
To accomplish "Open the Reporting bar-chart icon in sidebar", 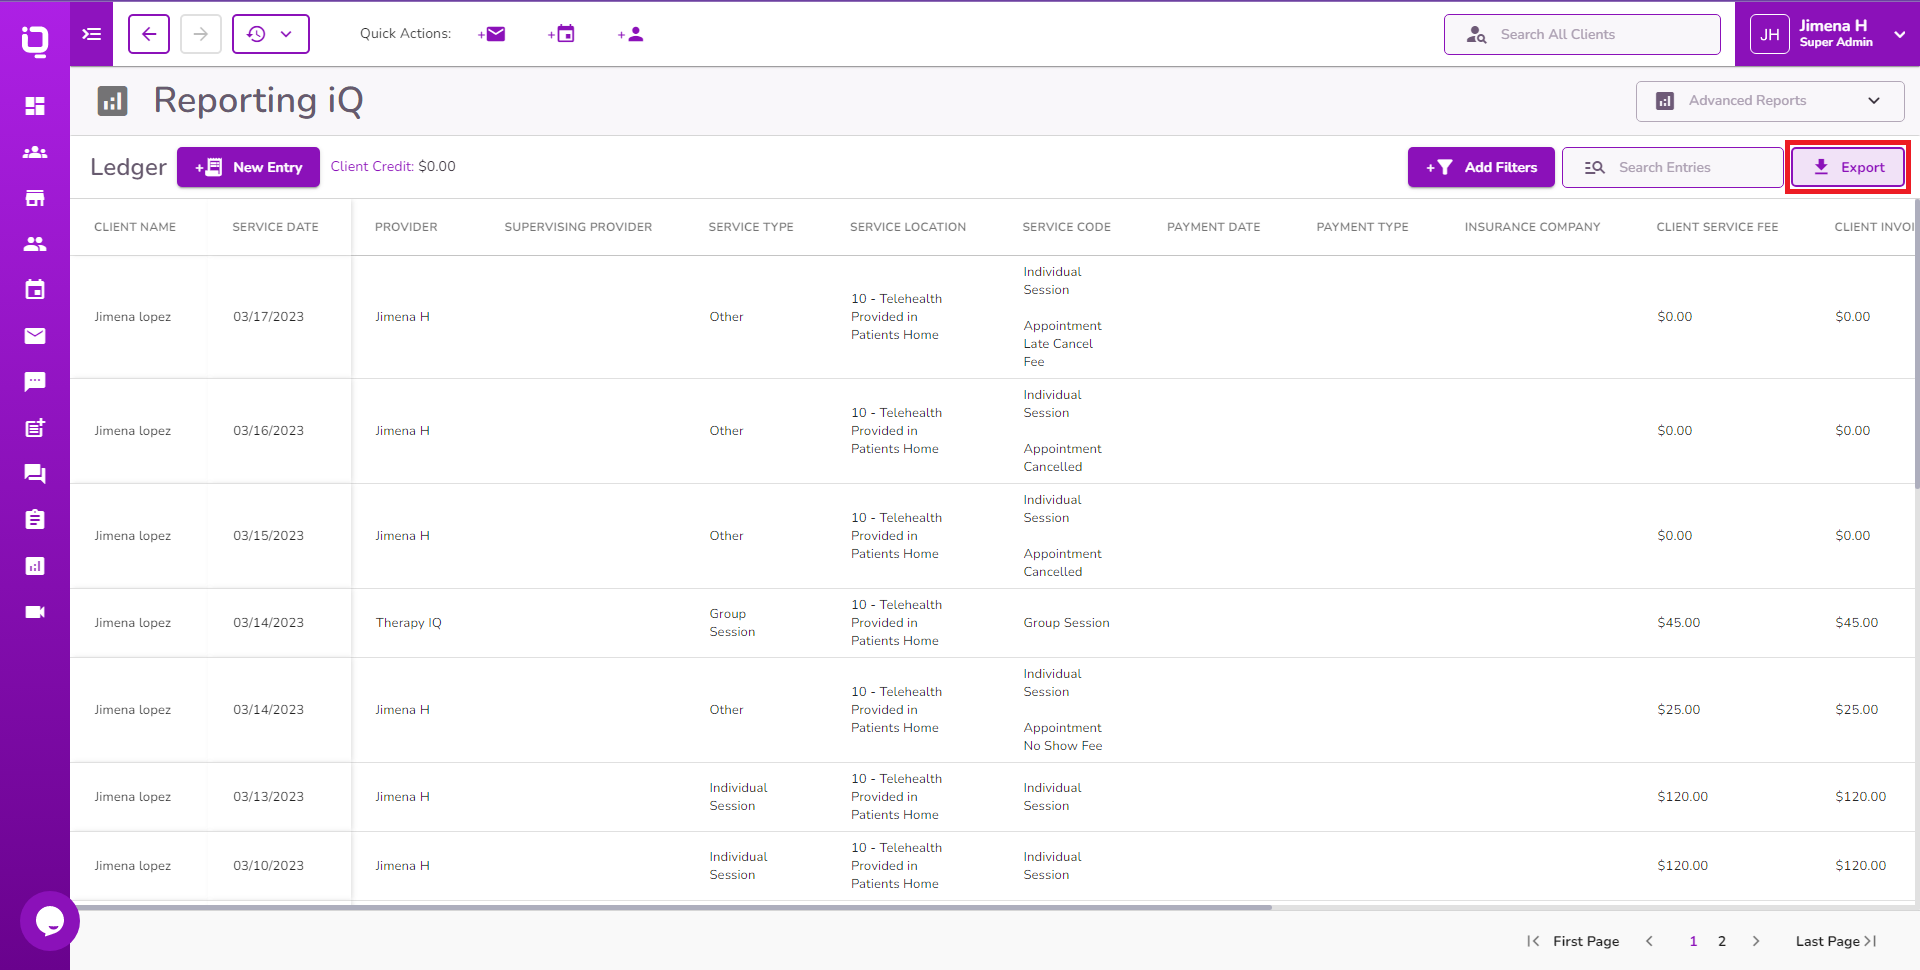I will [35, 565].
